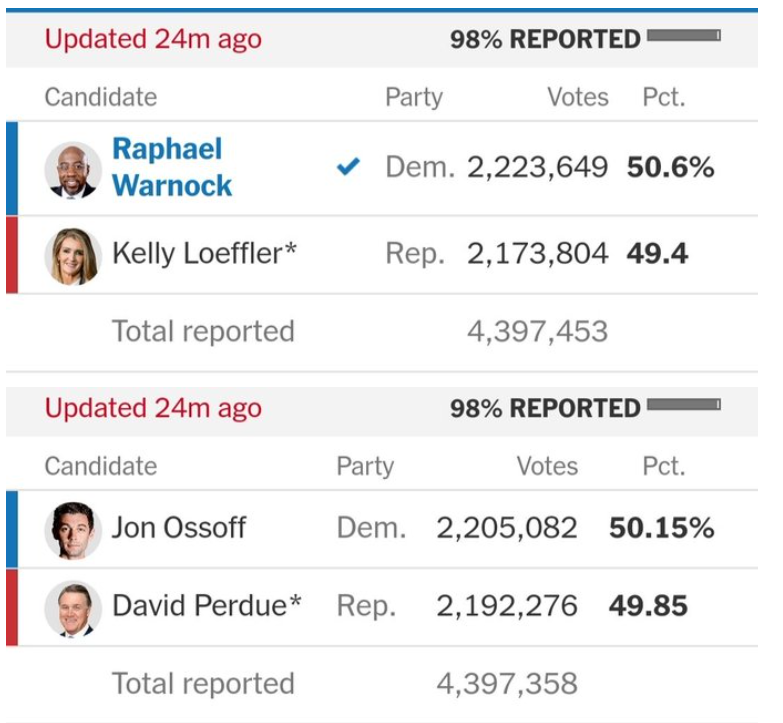Click the top race's reporting progress bar

[x=684, y=36]
